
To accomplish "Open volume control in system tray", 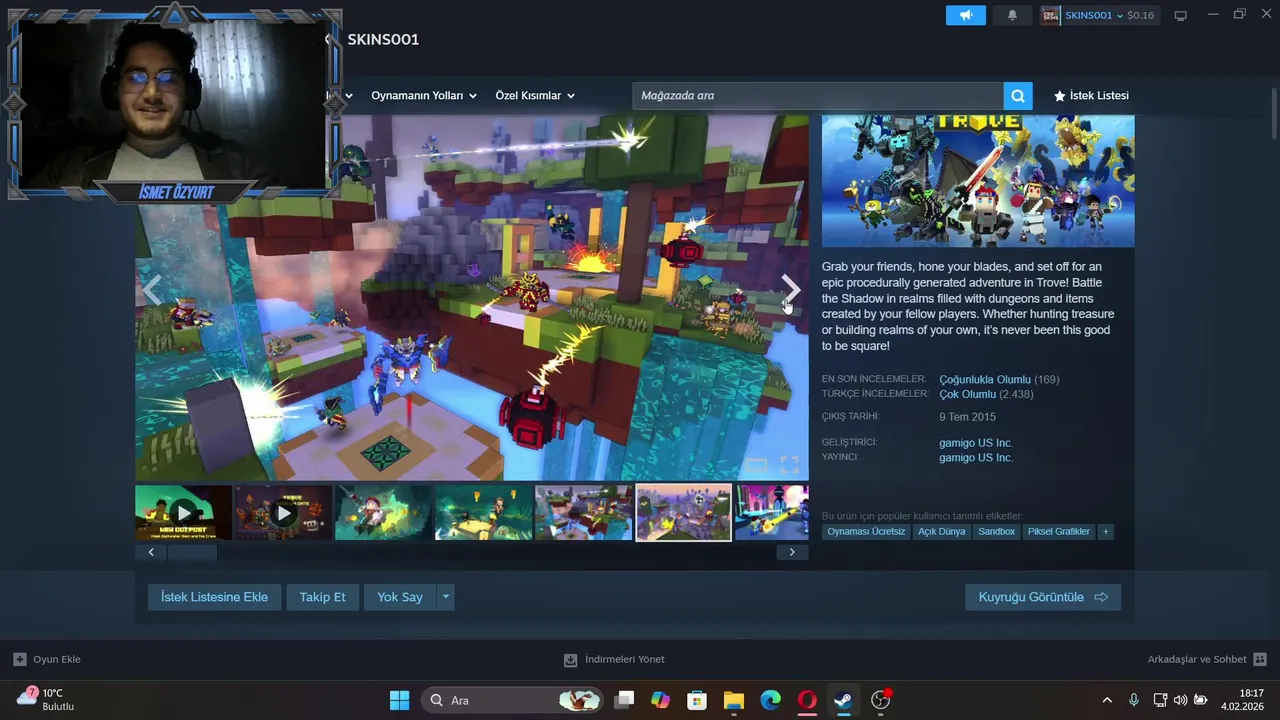I will click(x=1180, y=700).
